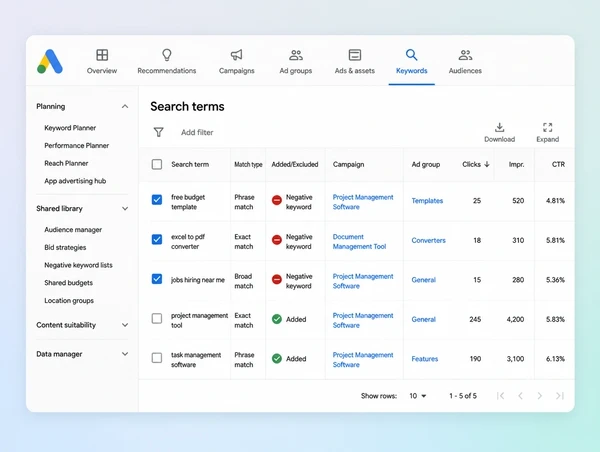The image size is (600, 452).
Task: Open the Ads & assets icon
Action: 355,55
